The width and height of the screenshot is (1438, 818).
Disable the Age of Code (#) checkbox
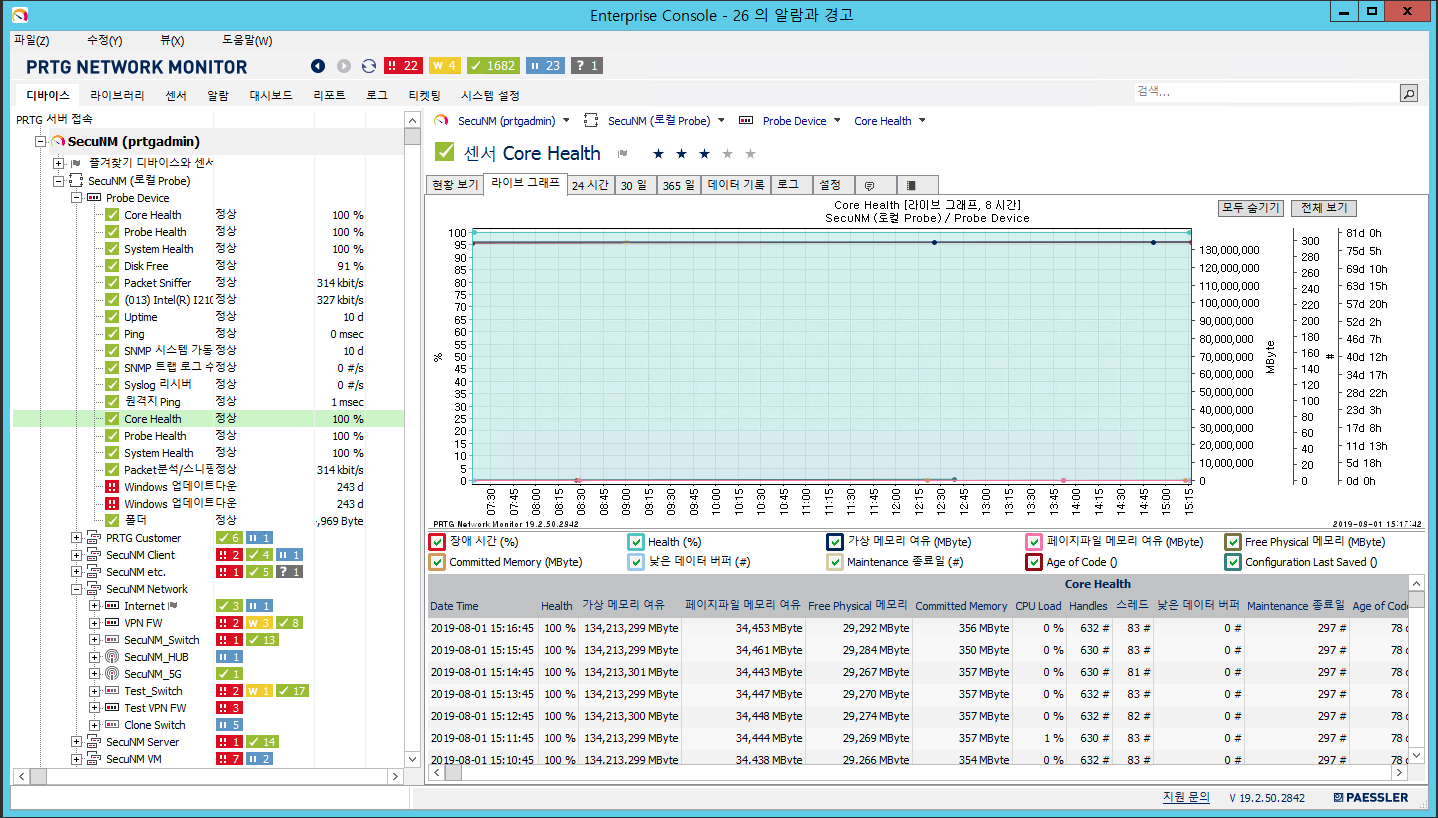point(1033,562)
